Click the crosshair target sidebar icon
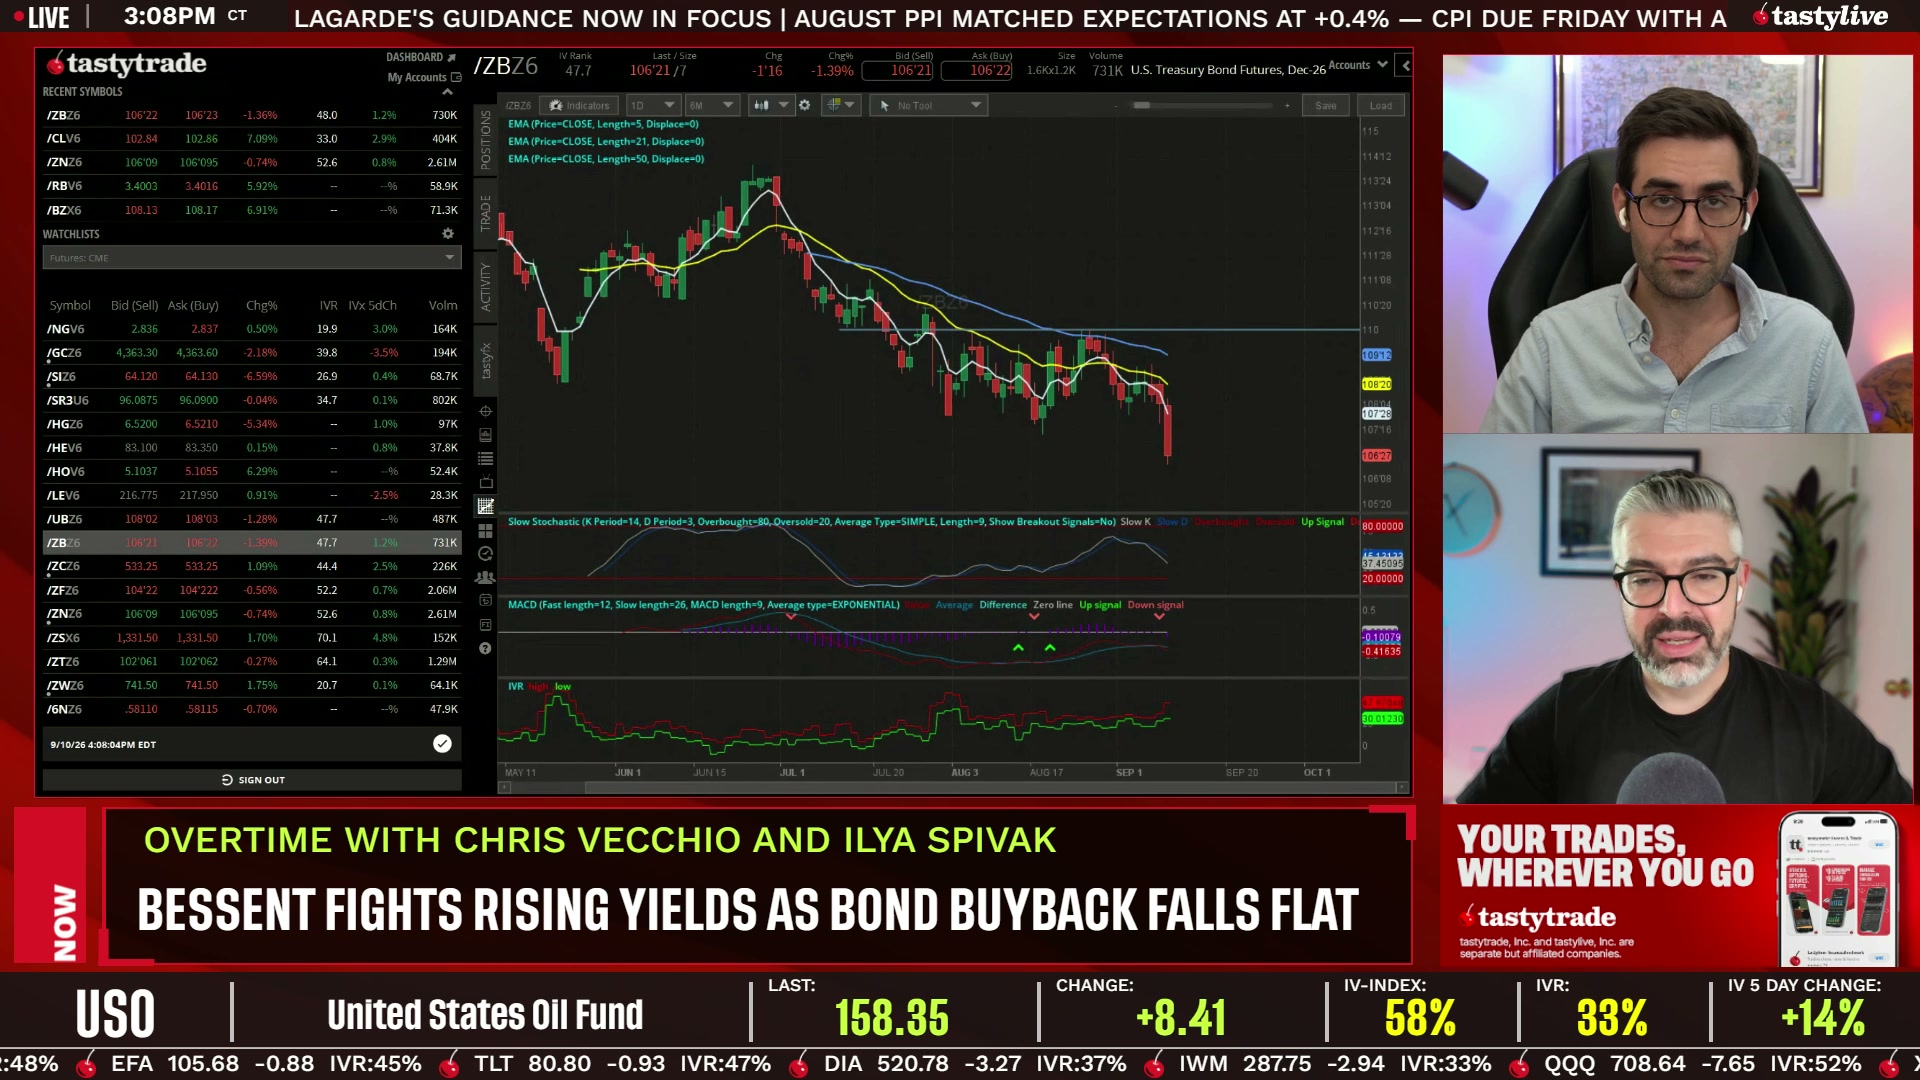Screen dimensions: 1920x1080 coord(485,411)
